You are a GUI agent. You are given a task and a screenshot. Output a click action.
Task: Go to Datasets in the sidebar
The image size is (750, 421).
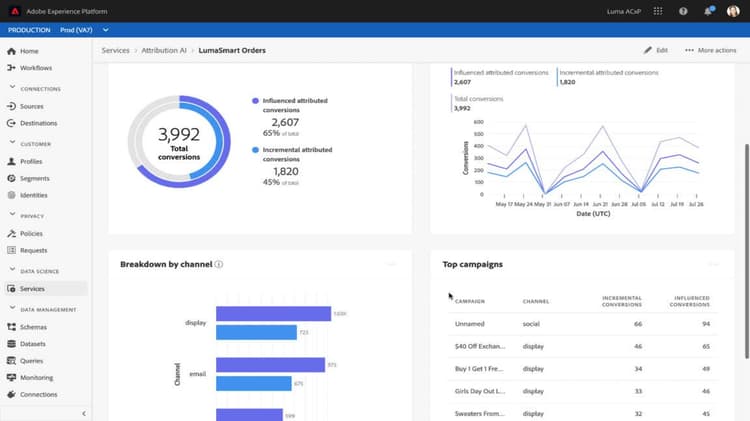tap(33, 344)
